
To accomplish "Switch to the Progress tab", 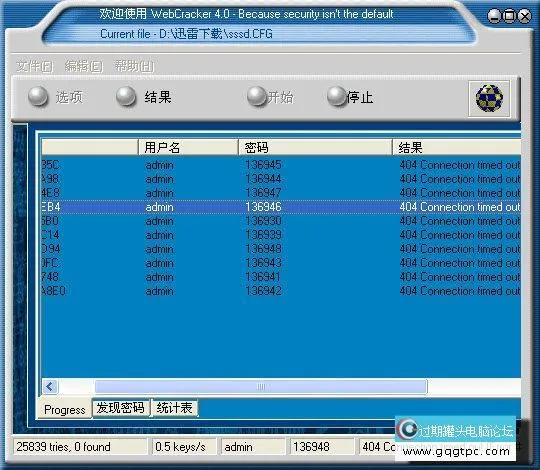I will click(x=65, y=410).
